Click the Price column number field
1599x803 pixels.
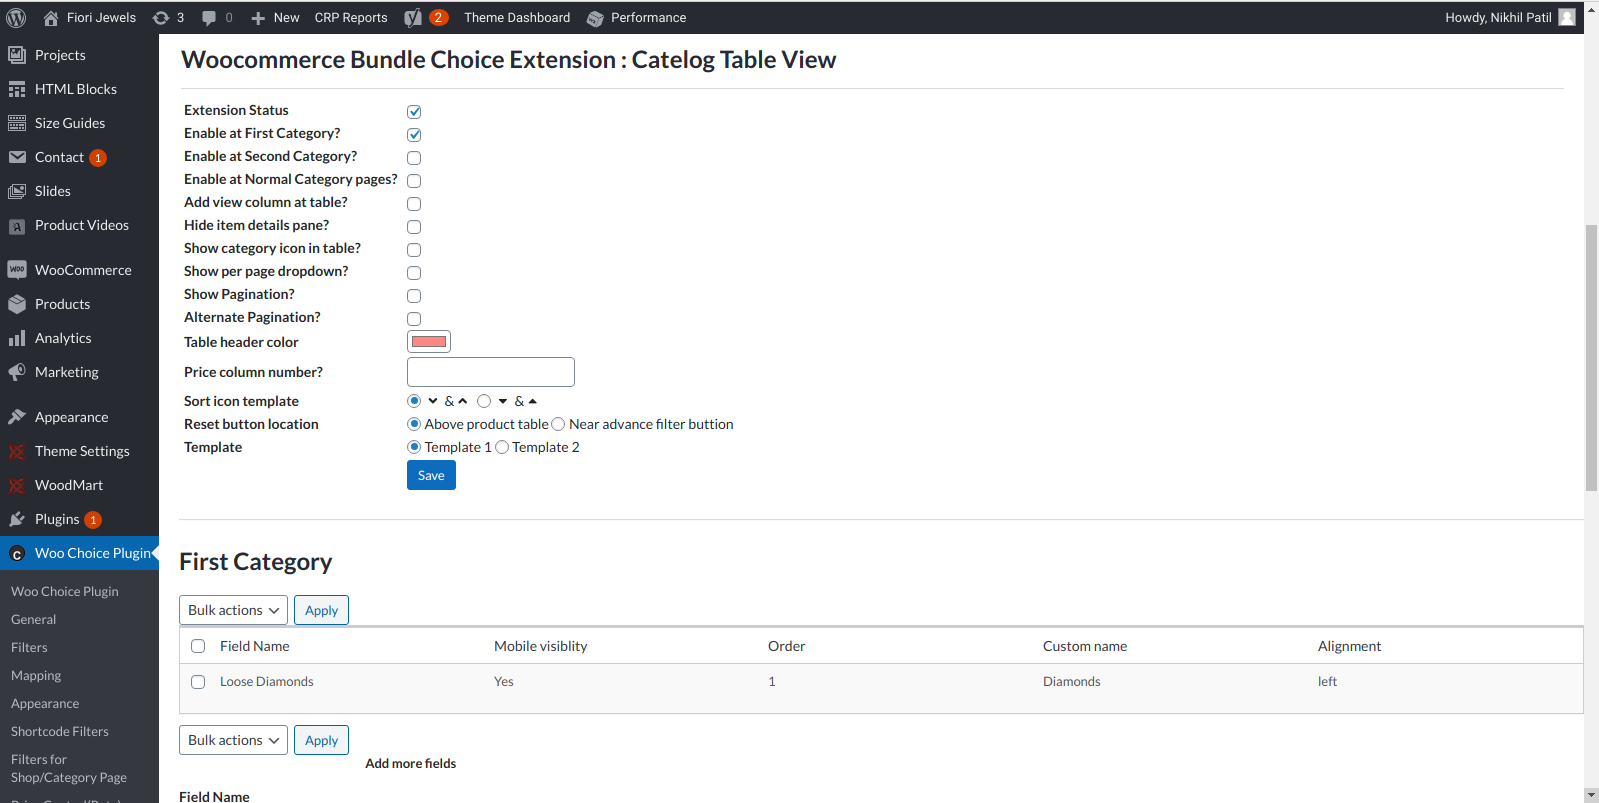coord(491,372)
